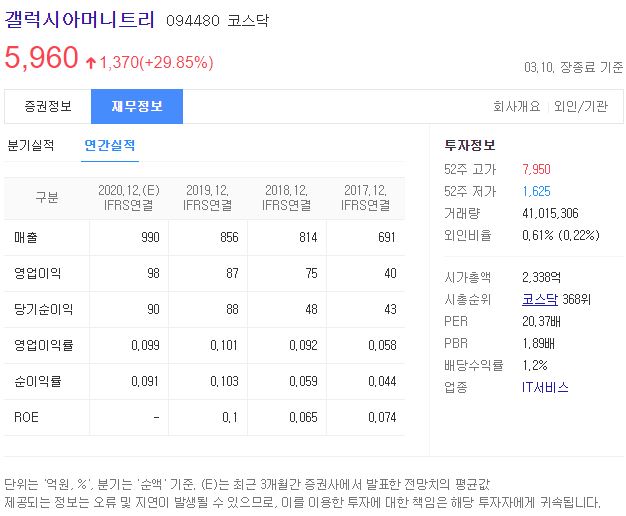This screenshot has width=626, height=516.
Task: Click 52주 고가 value 7,950
Action: (537, 169)
